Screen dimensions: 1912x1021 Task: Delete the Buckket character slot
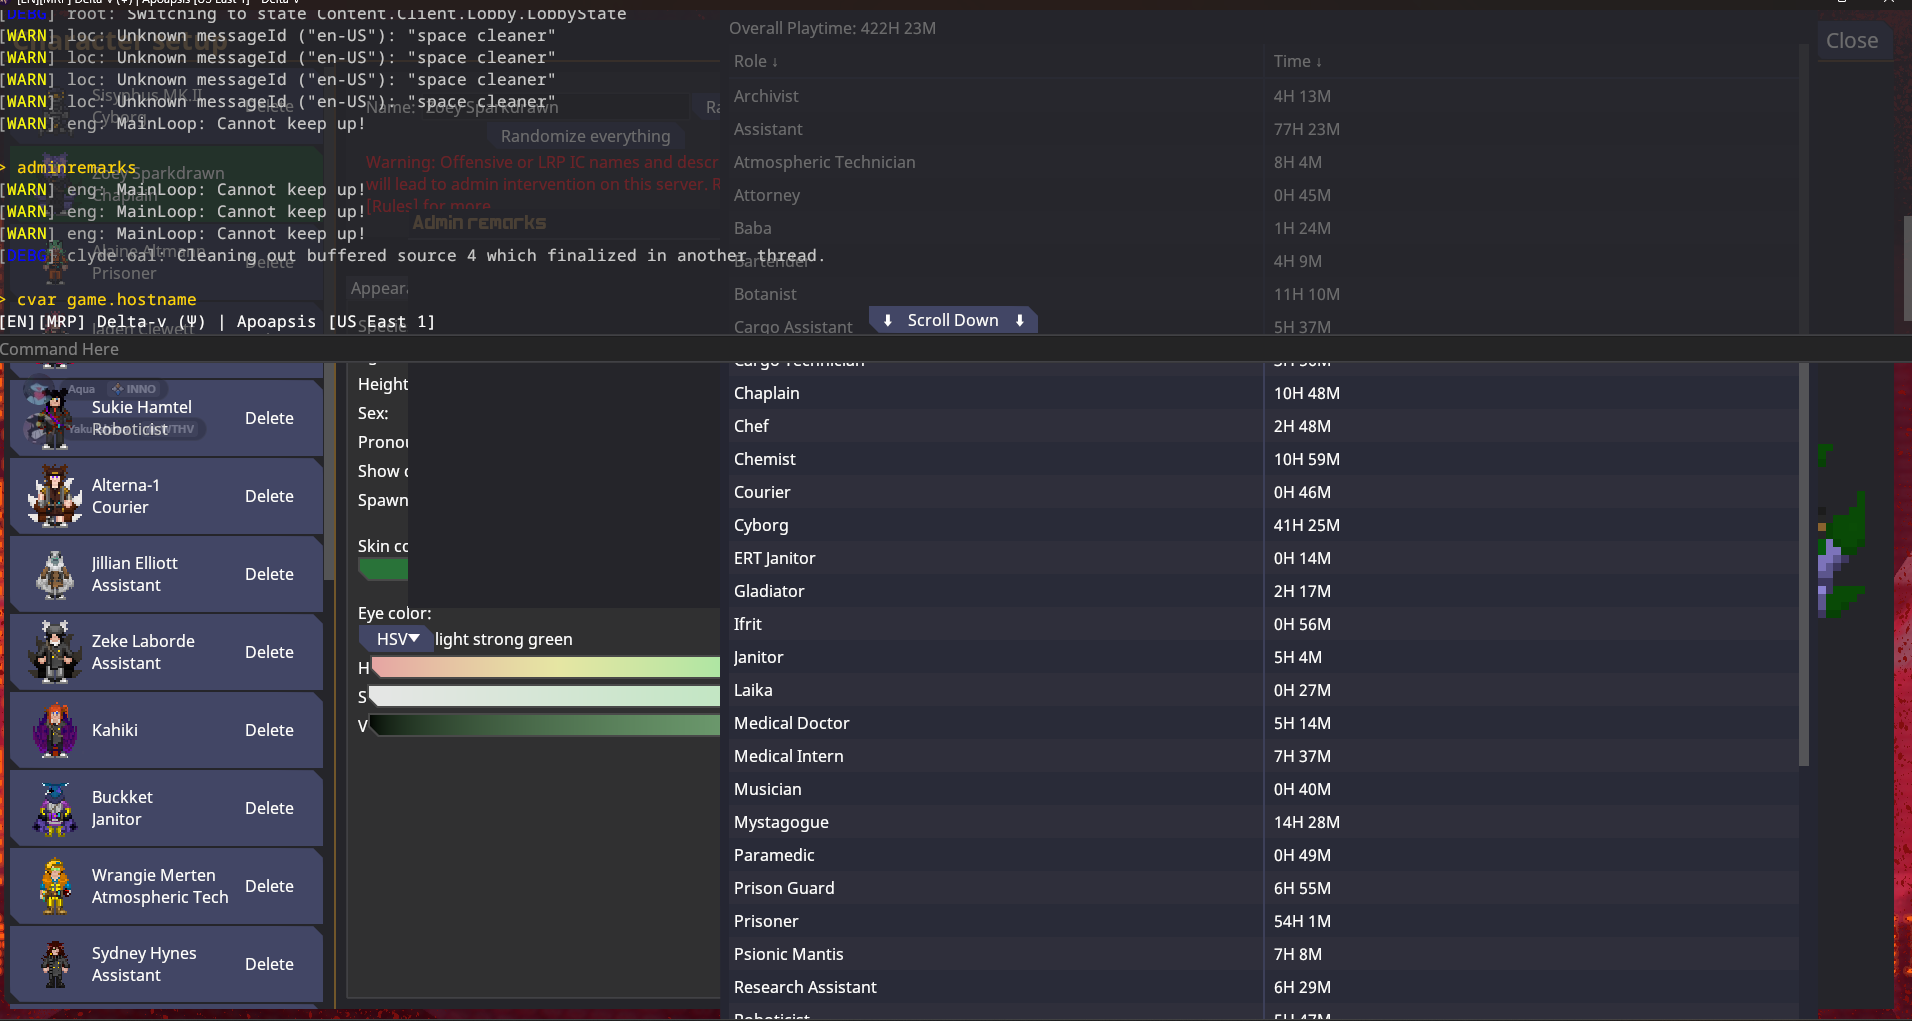click(269, 808)
